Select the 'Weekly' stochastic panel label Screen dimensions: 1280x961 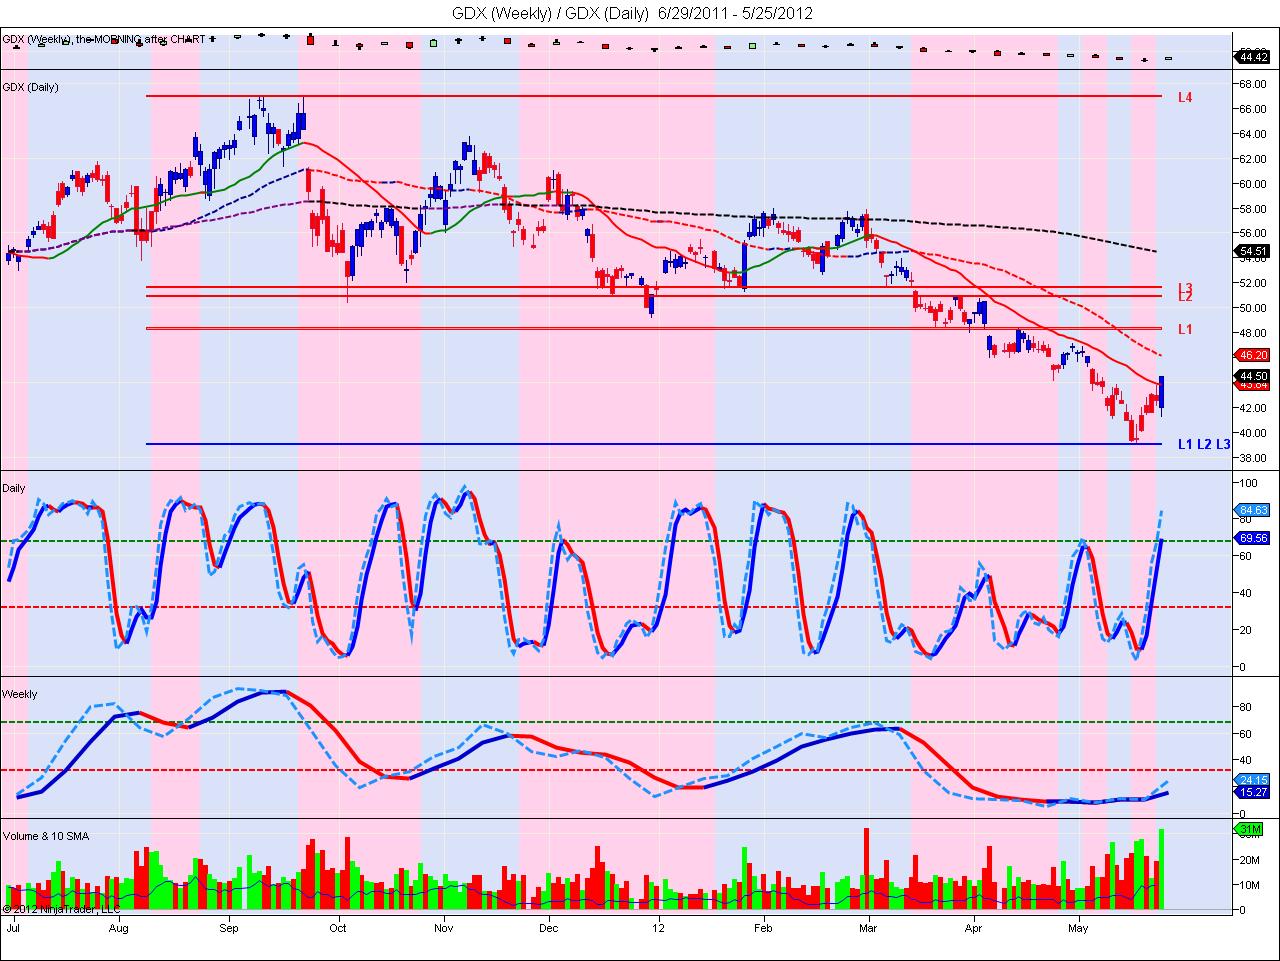point(20,694)
